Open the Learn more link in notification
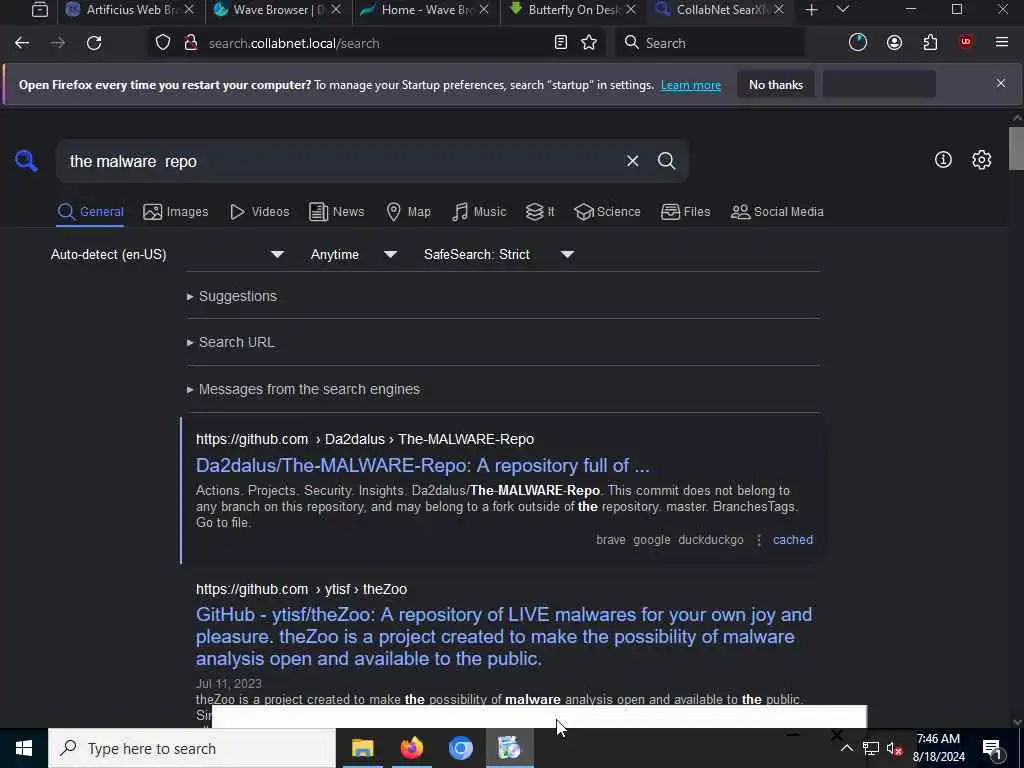Viewport: 1024px width, 768px height. [690, 85]
